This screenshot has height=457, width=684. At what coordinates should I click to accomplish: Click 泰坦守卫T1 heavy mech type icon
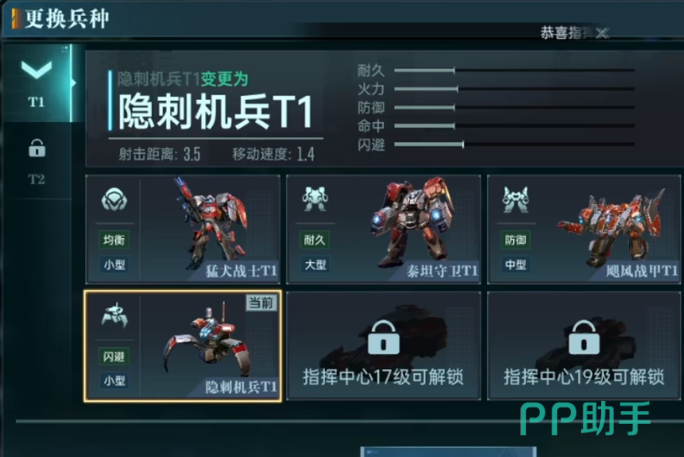315,199
